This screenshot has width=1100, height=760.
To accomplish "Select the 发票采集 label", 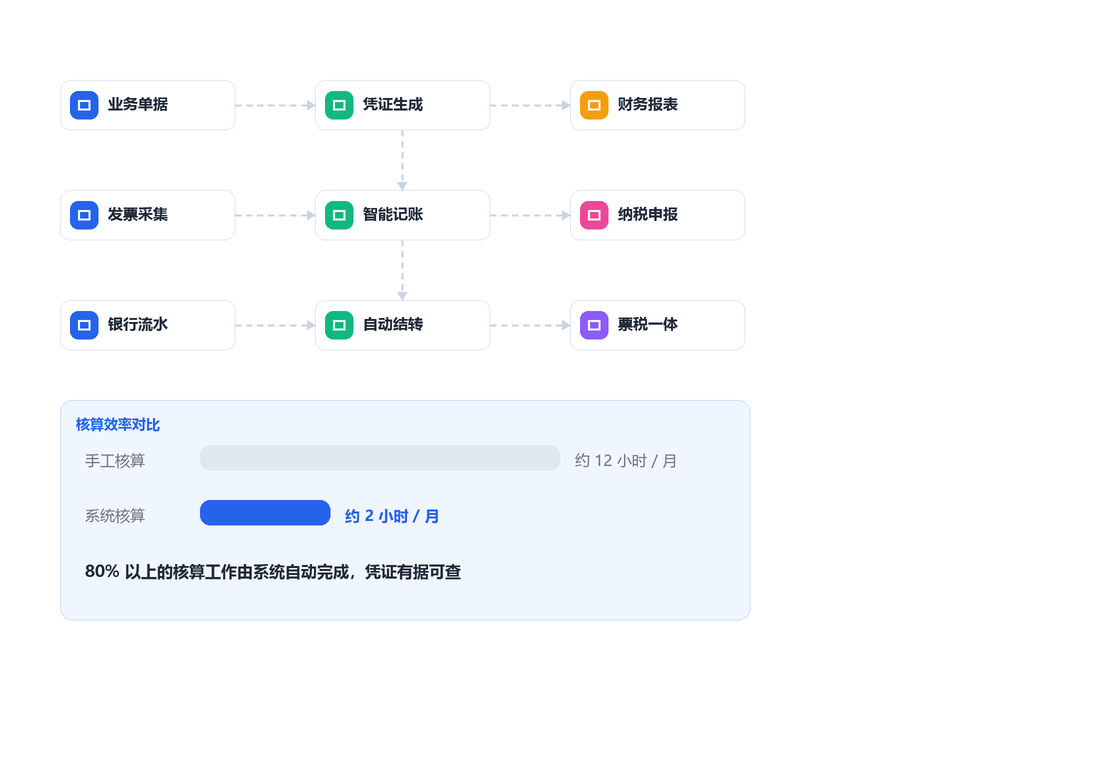I will pos(138,215).
